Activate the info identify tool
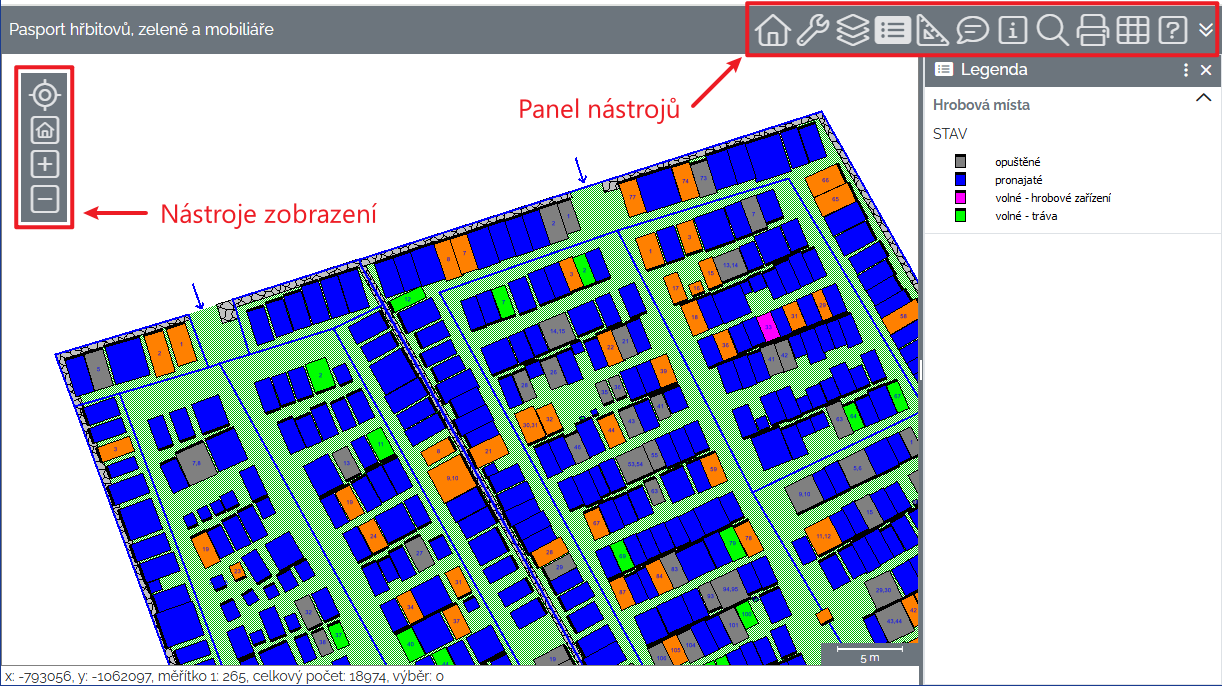 tap(1012, 31)
